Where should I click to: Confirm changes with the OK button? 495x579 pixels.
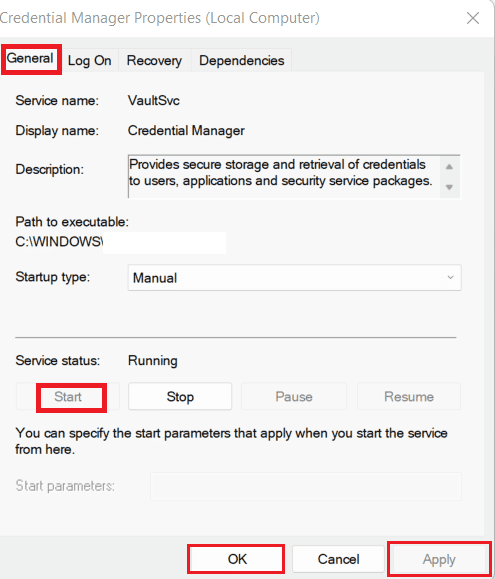click(x=237, y=559)
